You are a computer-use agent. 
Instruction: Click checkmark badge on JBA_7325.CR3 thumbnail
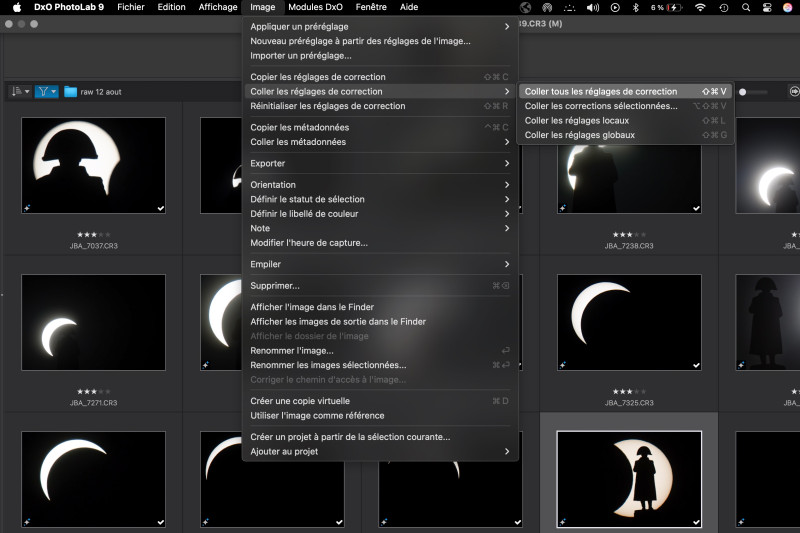click(696, 365)
